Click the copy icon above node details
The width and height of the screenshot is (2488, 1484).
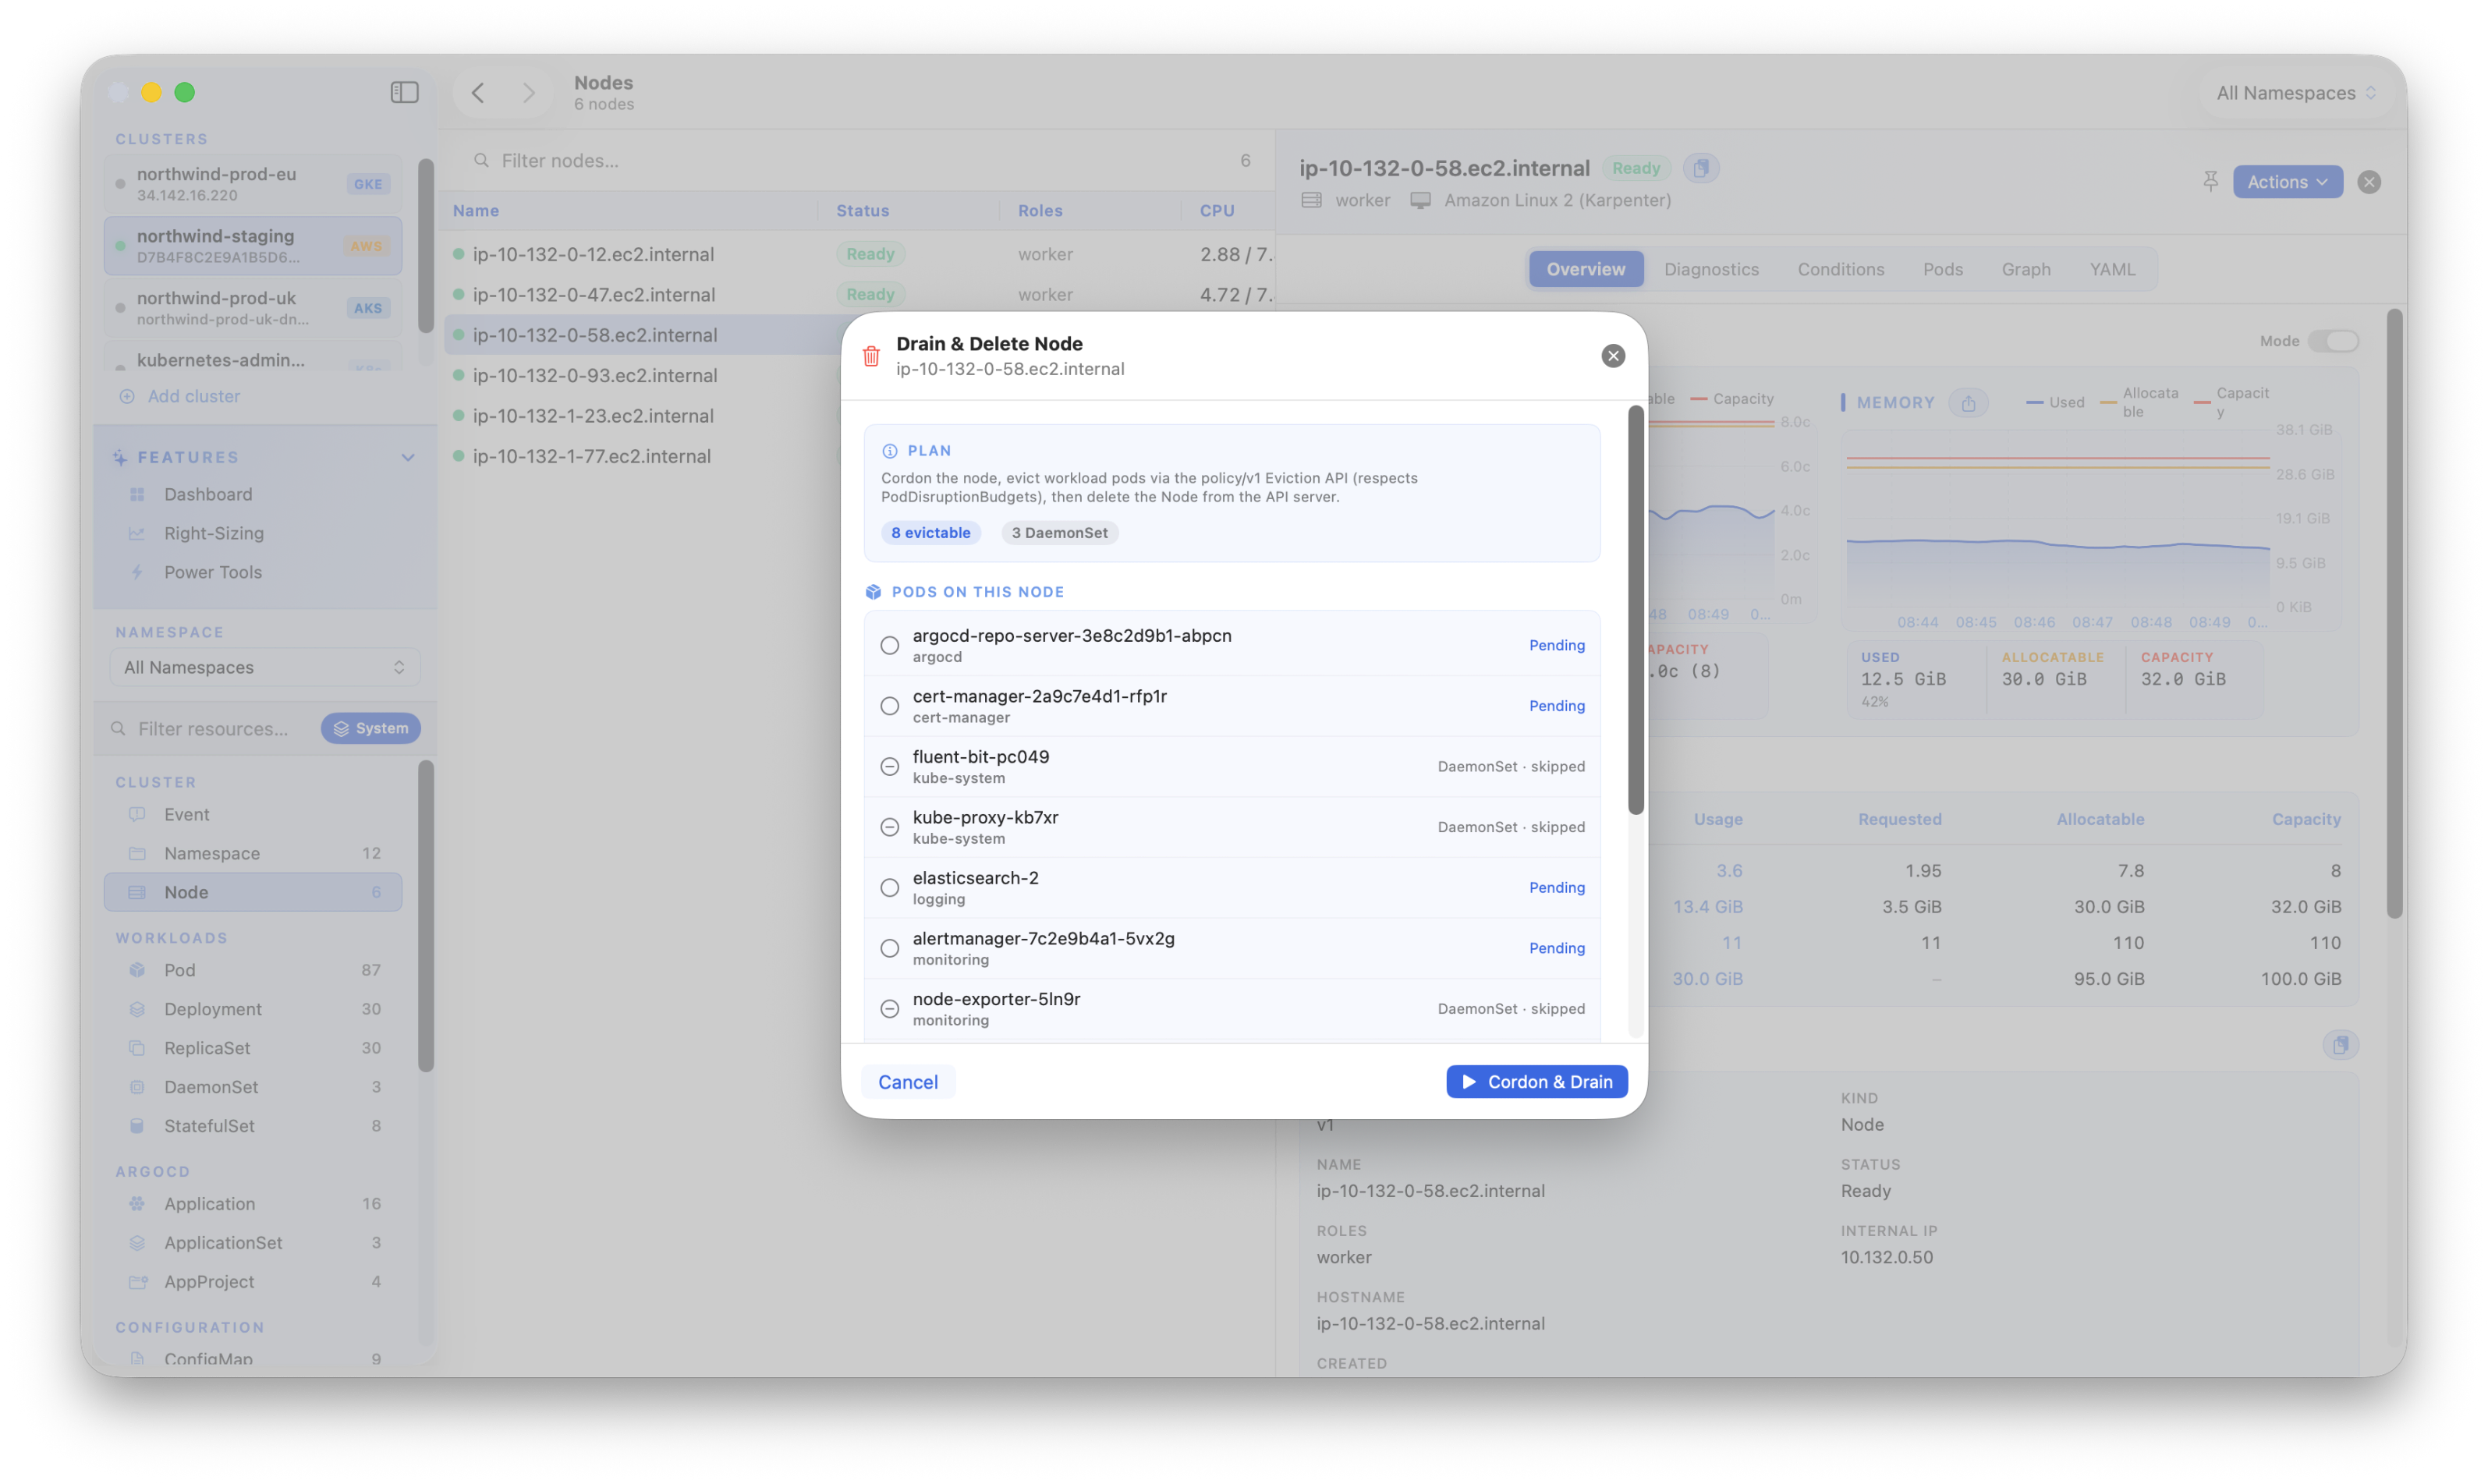(2340, 1045)
